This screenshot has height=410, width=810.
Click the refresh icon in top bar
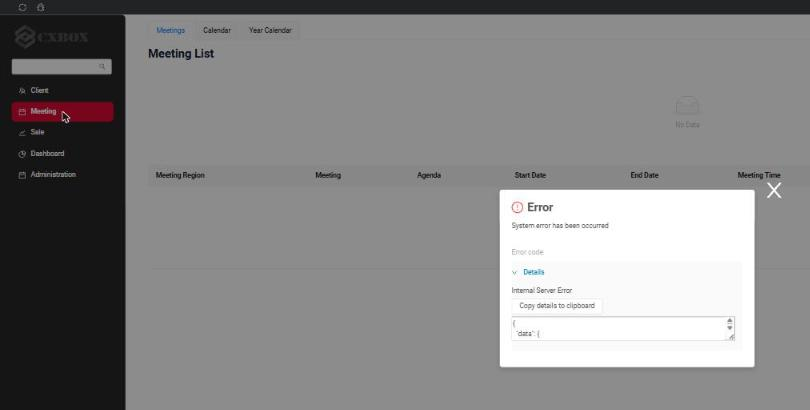tap(22, 7)
